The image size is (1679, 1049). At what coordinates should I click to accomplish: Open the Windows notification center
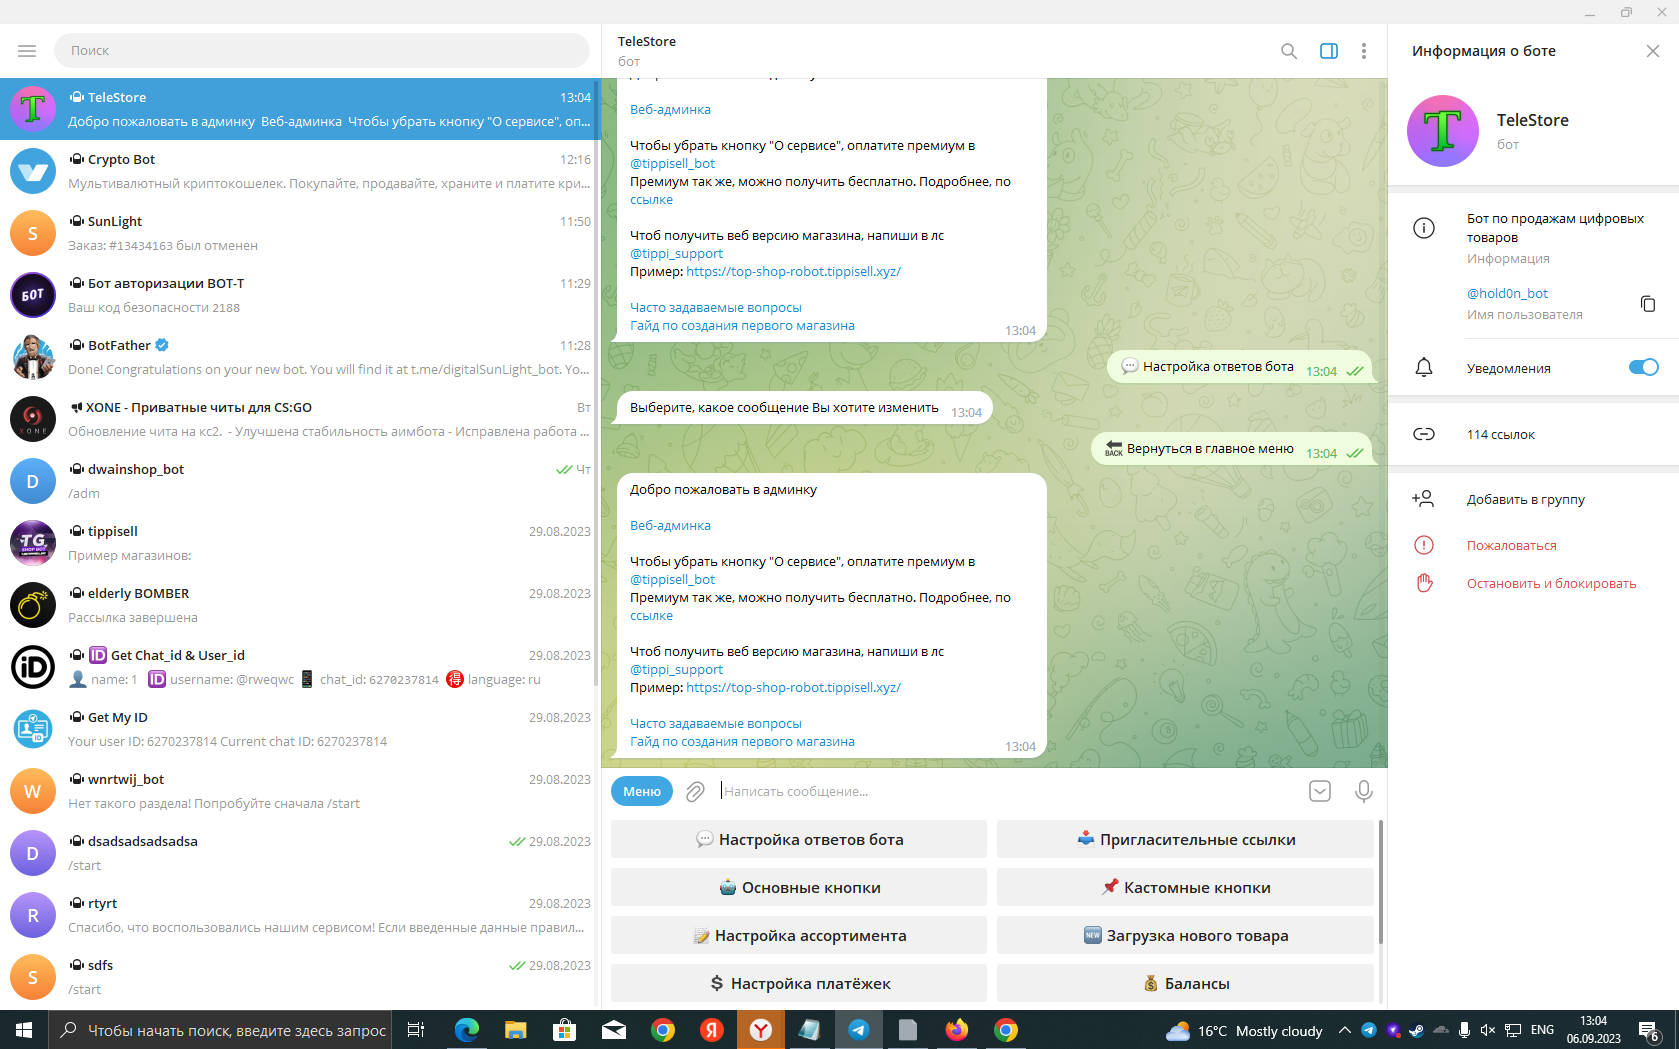(1649, 1030)
